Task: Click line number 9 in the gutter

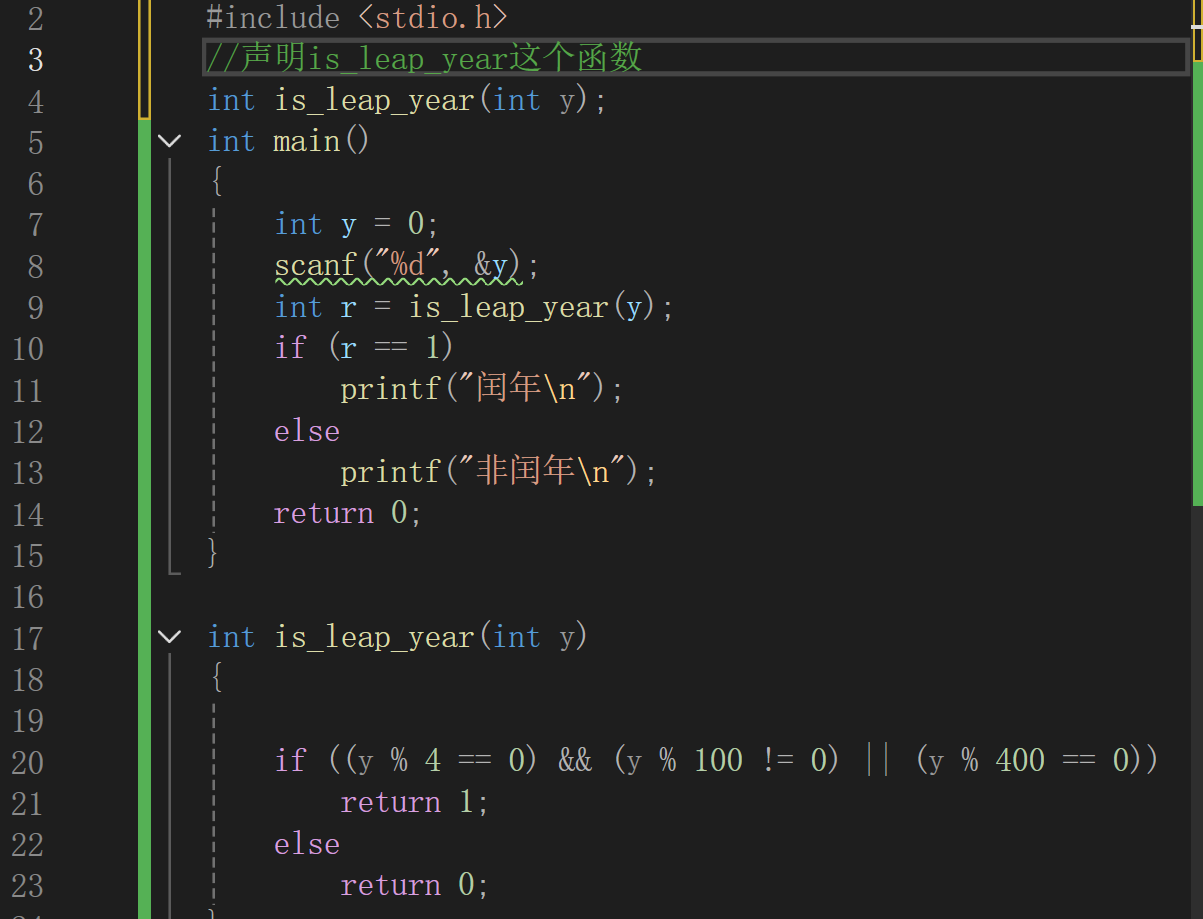Action: point(35,308)
